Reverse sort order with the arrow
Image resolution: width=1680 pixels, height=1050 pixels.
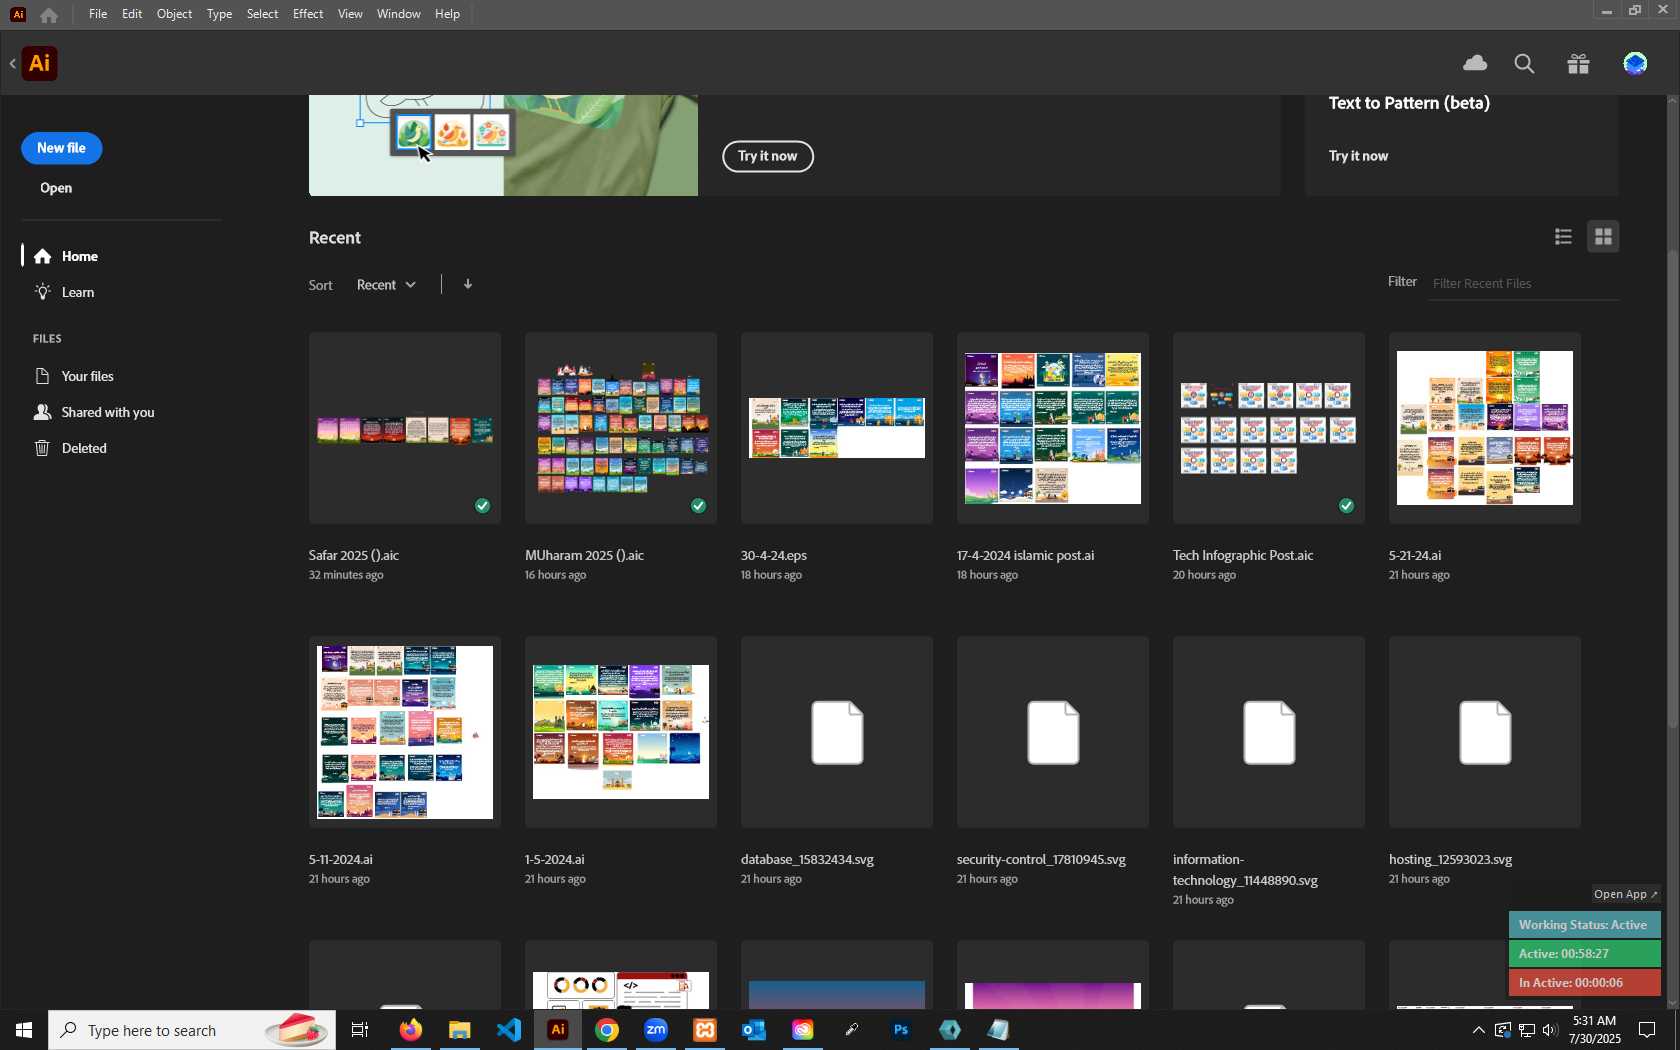coord(468,284)
